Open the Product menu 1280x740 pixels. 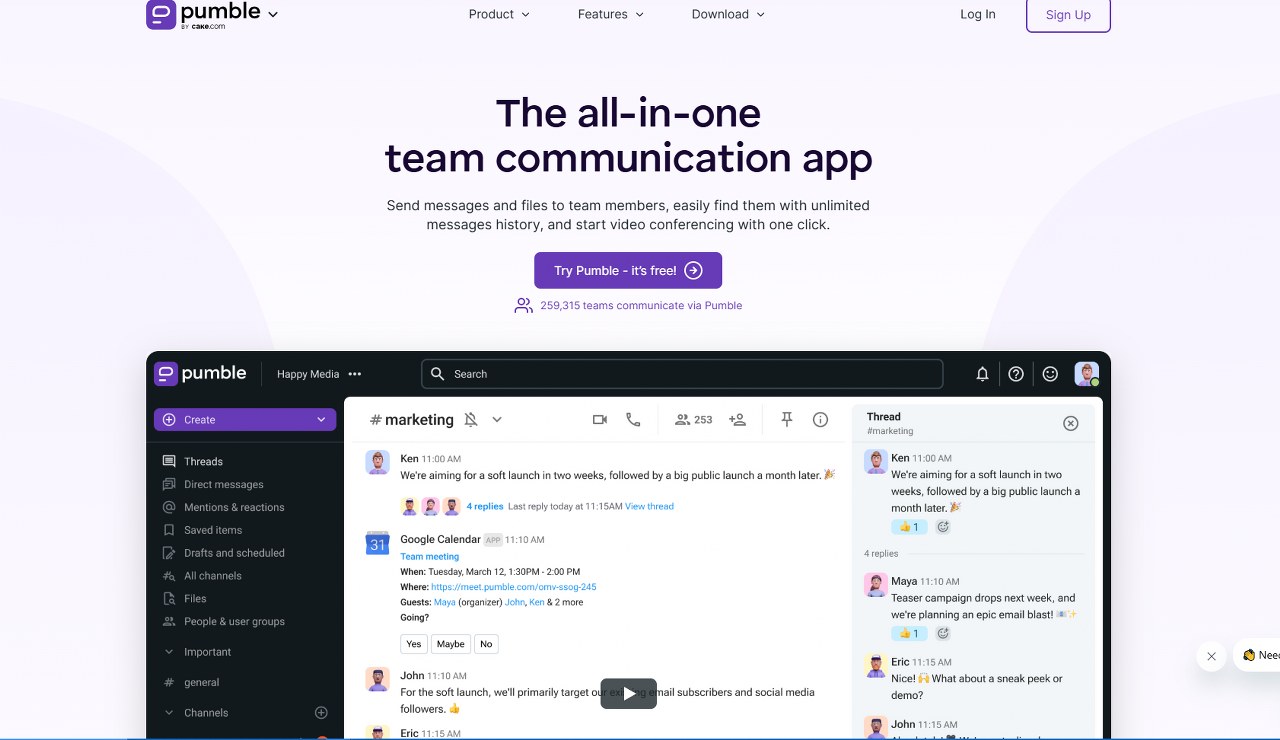tap(499, 14)
